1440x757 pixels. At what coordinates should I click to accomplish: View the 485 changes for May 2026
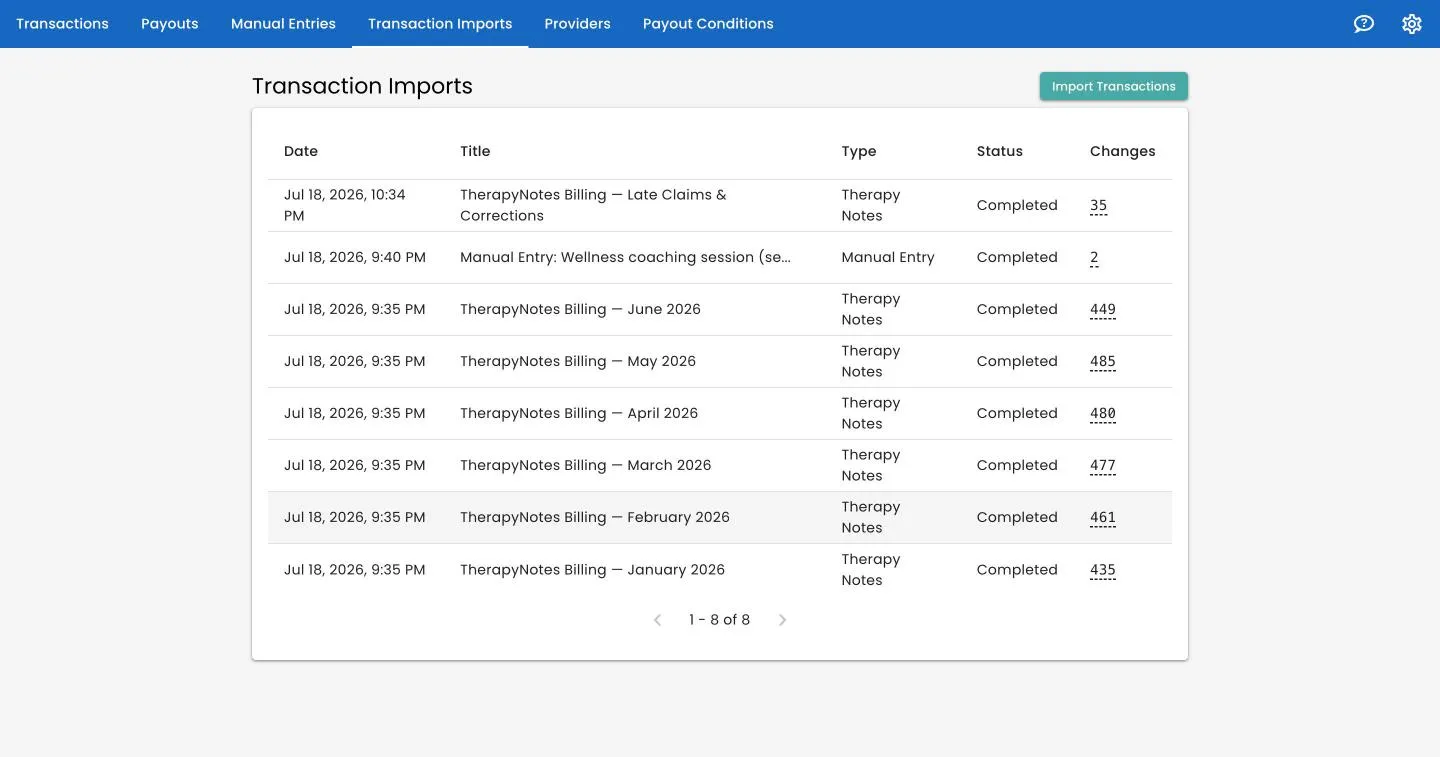tap(1103, 362)
